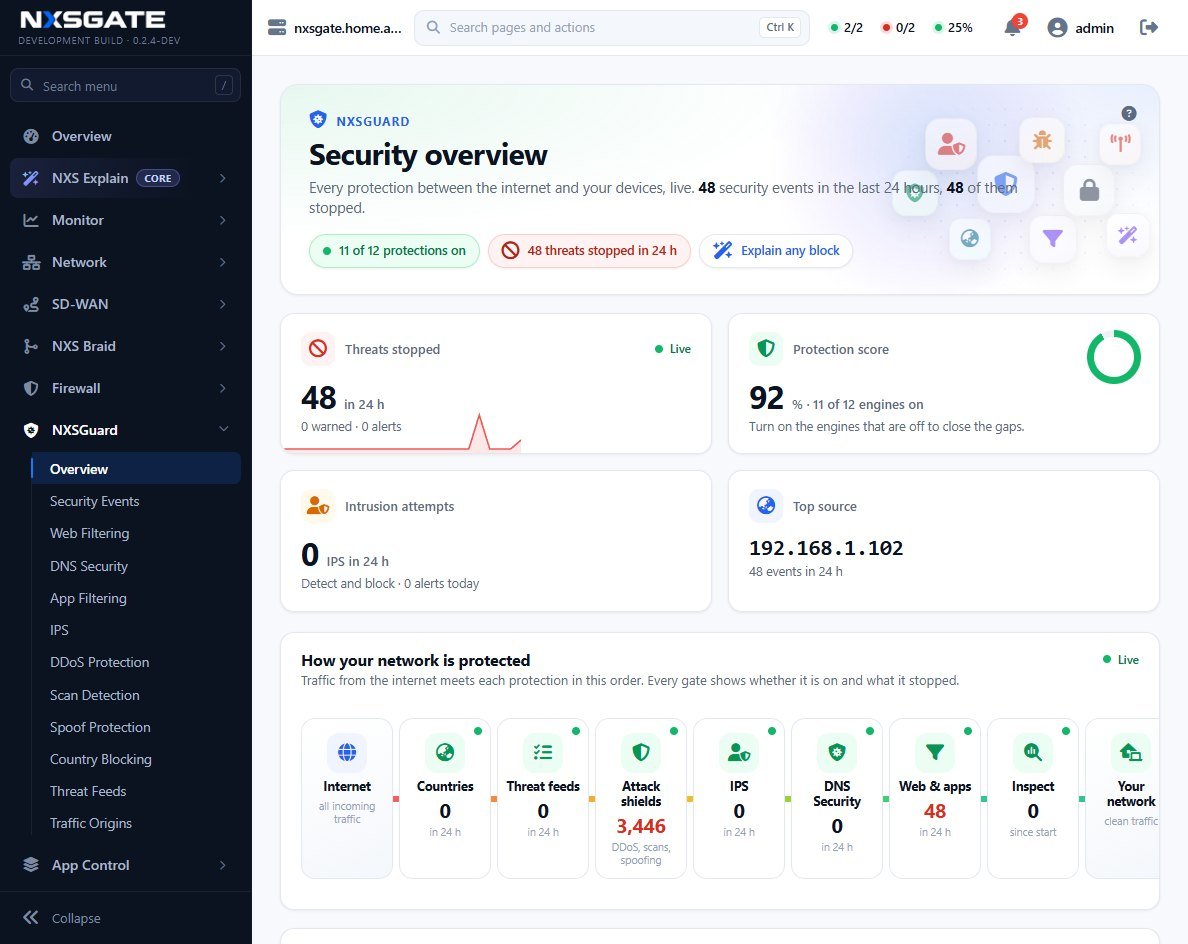Screen dimensions: 1188x944
Task: Click the 2/2 green status indicator
Action: 846,28
